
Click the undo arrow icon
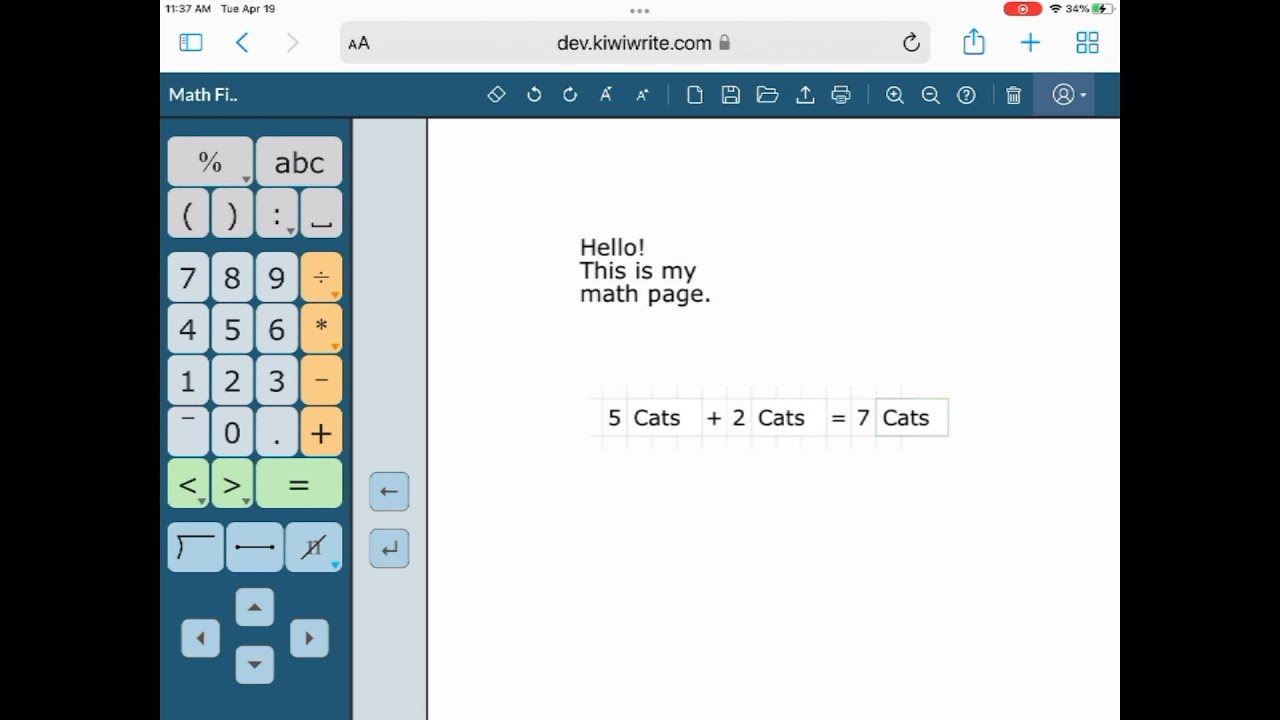pyautogui.click(x=534, y=95)
